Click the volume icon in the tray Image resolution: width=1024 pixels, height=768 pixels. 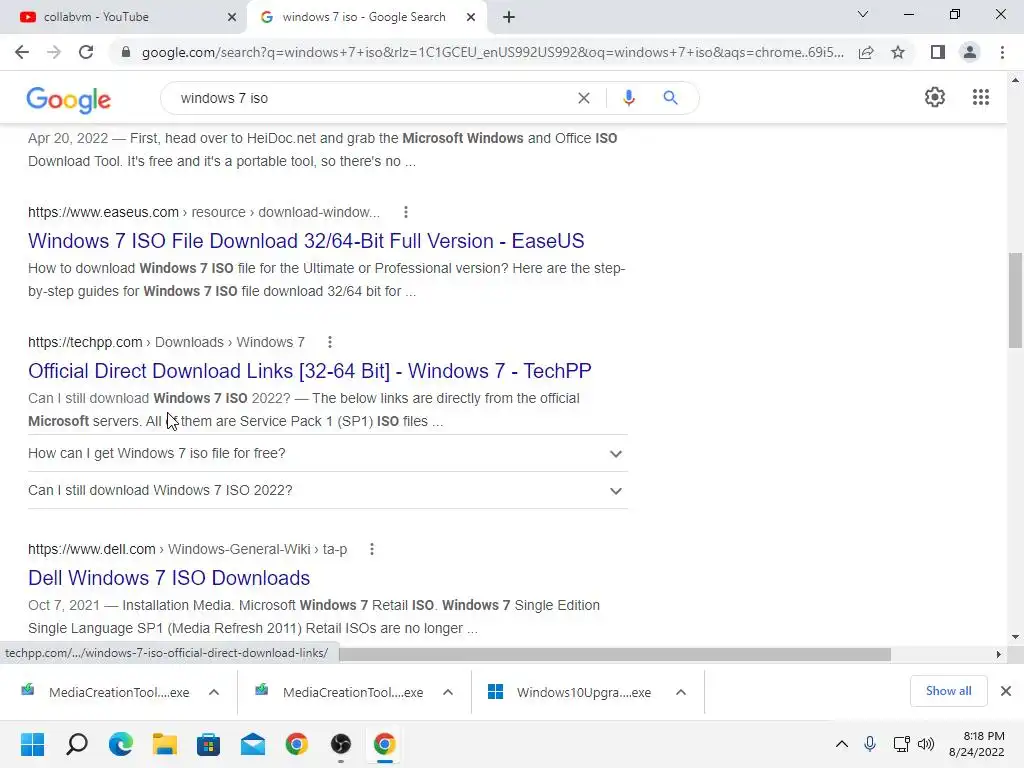926,744
